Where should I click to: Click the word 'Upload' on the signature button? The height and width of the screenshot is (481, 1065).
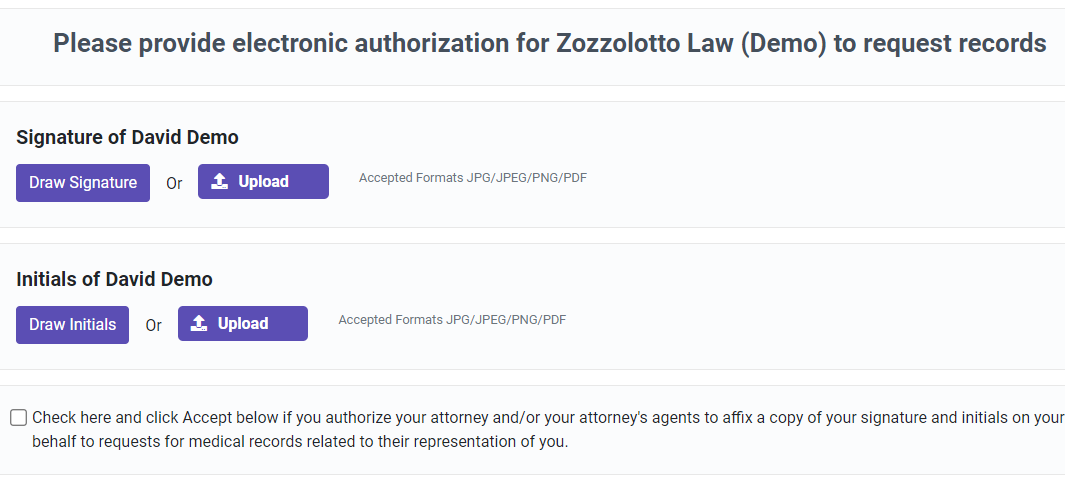click(263, 182)
